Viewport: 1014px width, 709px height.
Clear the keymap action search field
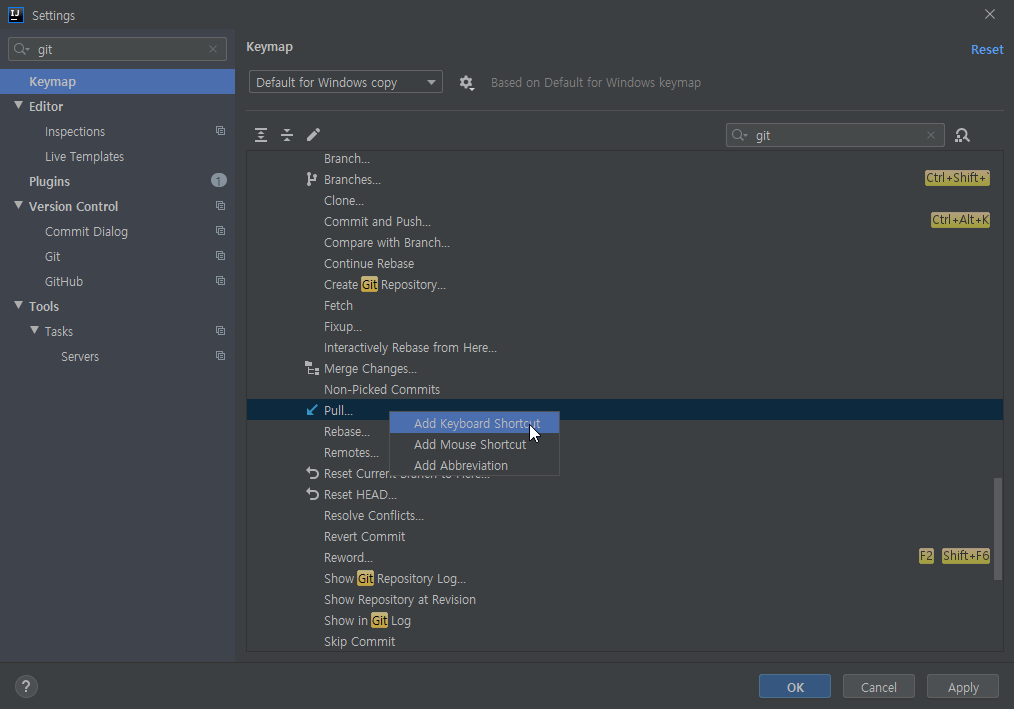click(x=931, y=135)
